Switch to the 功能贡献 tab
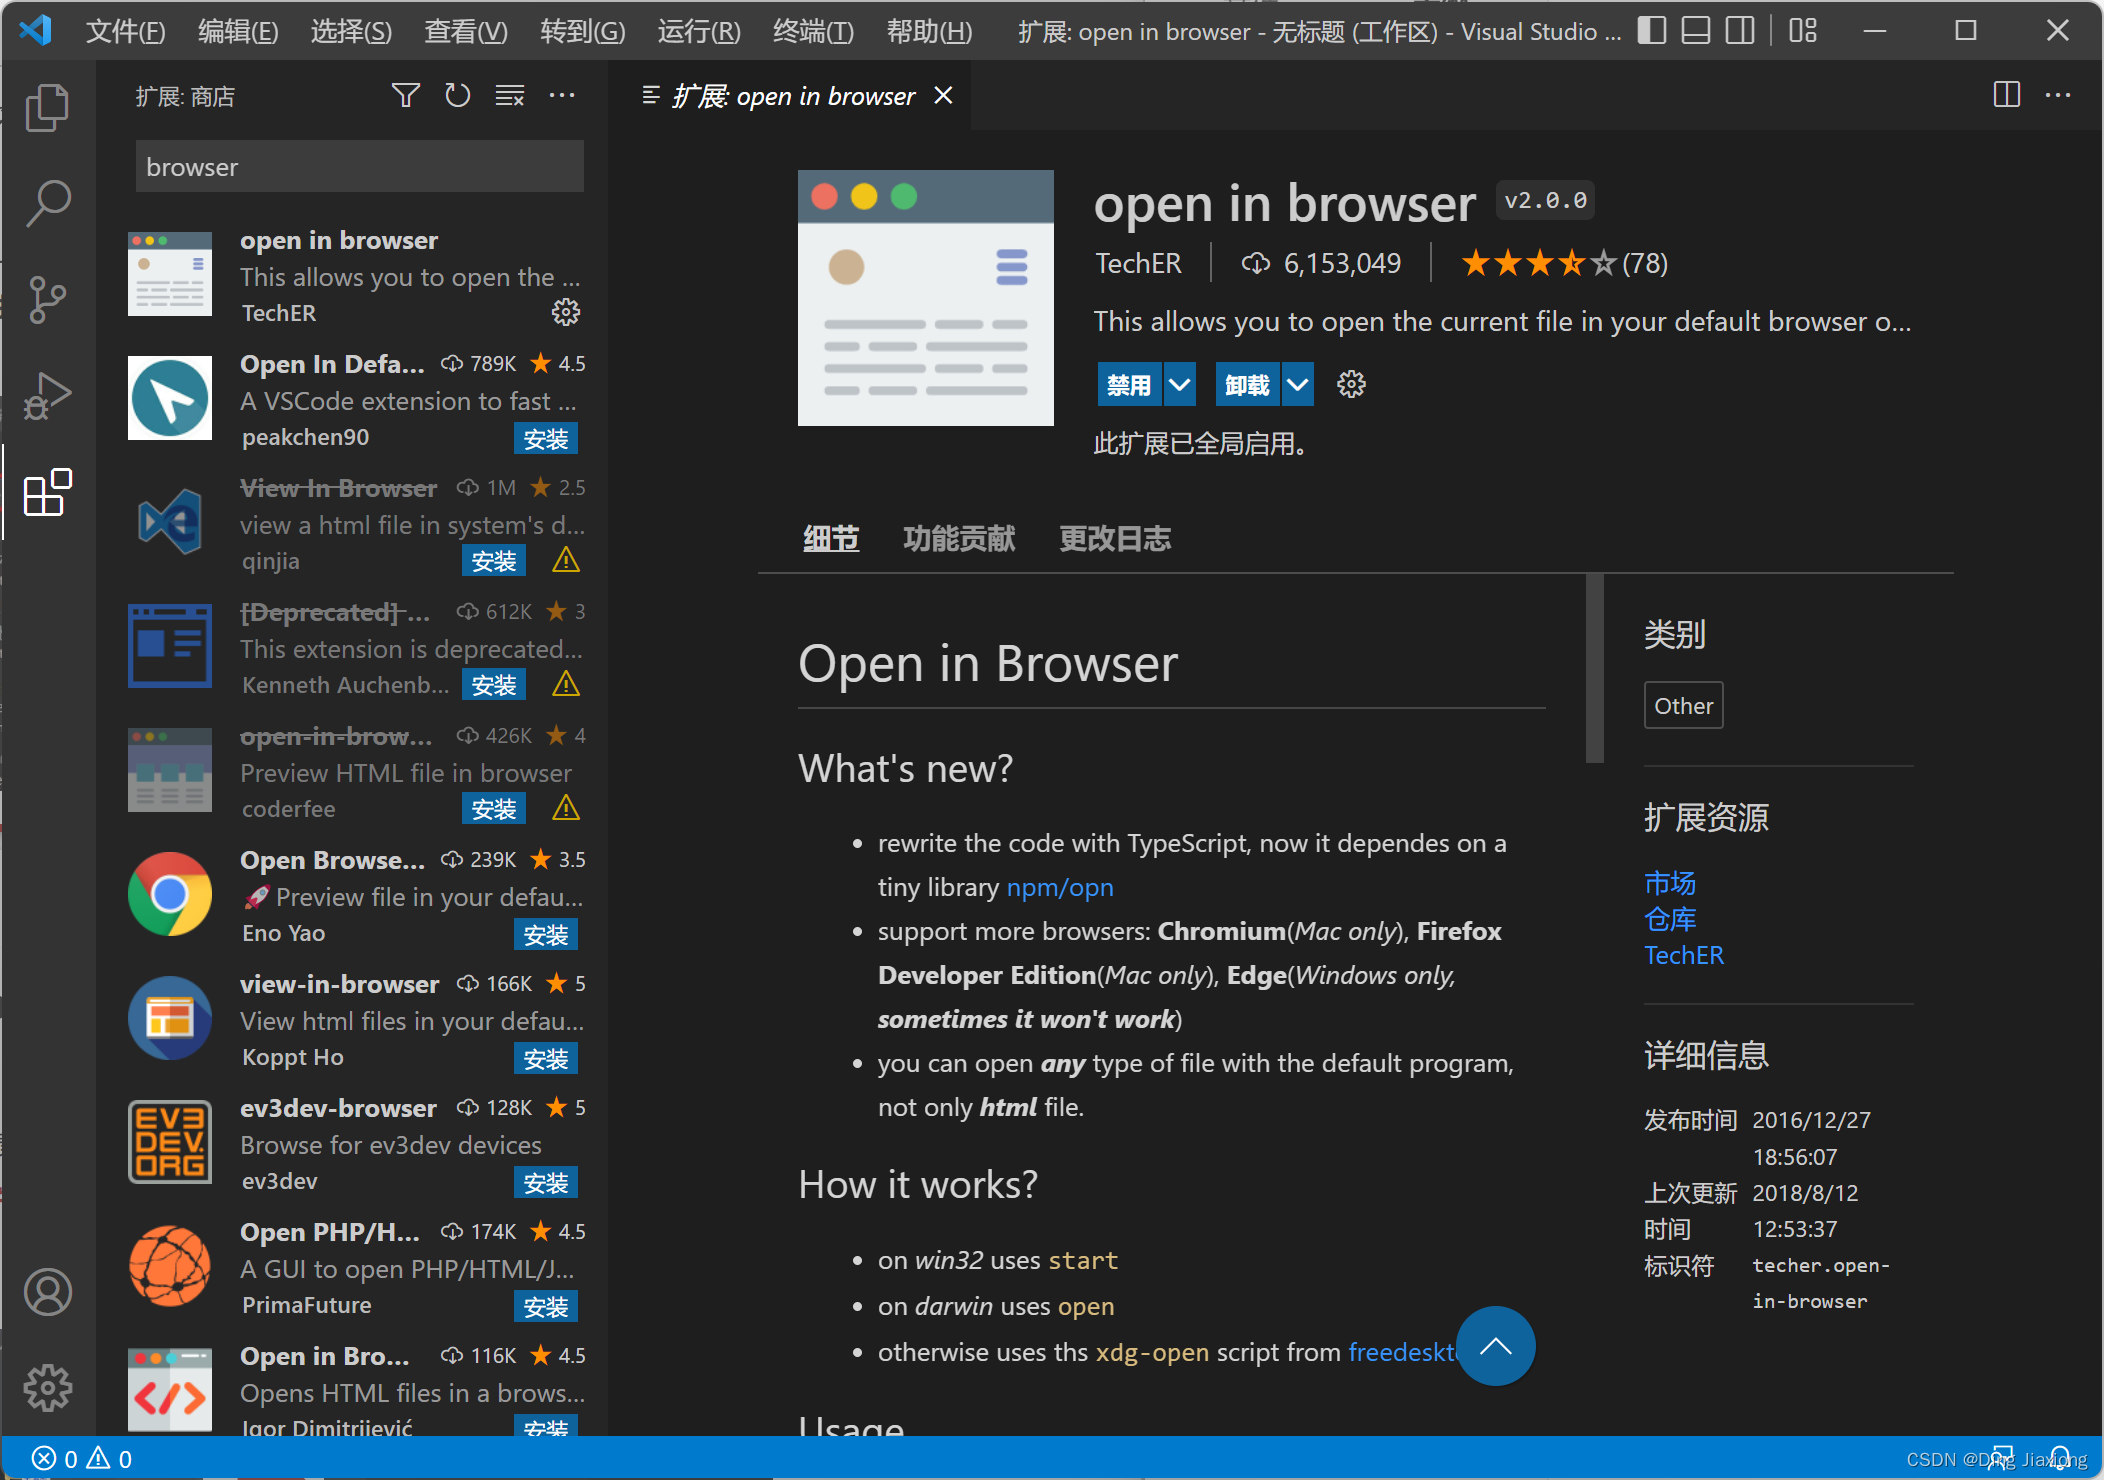 pos(959,539)
